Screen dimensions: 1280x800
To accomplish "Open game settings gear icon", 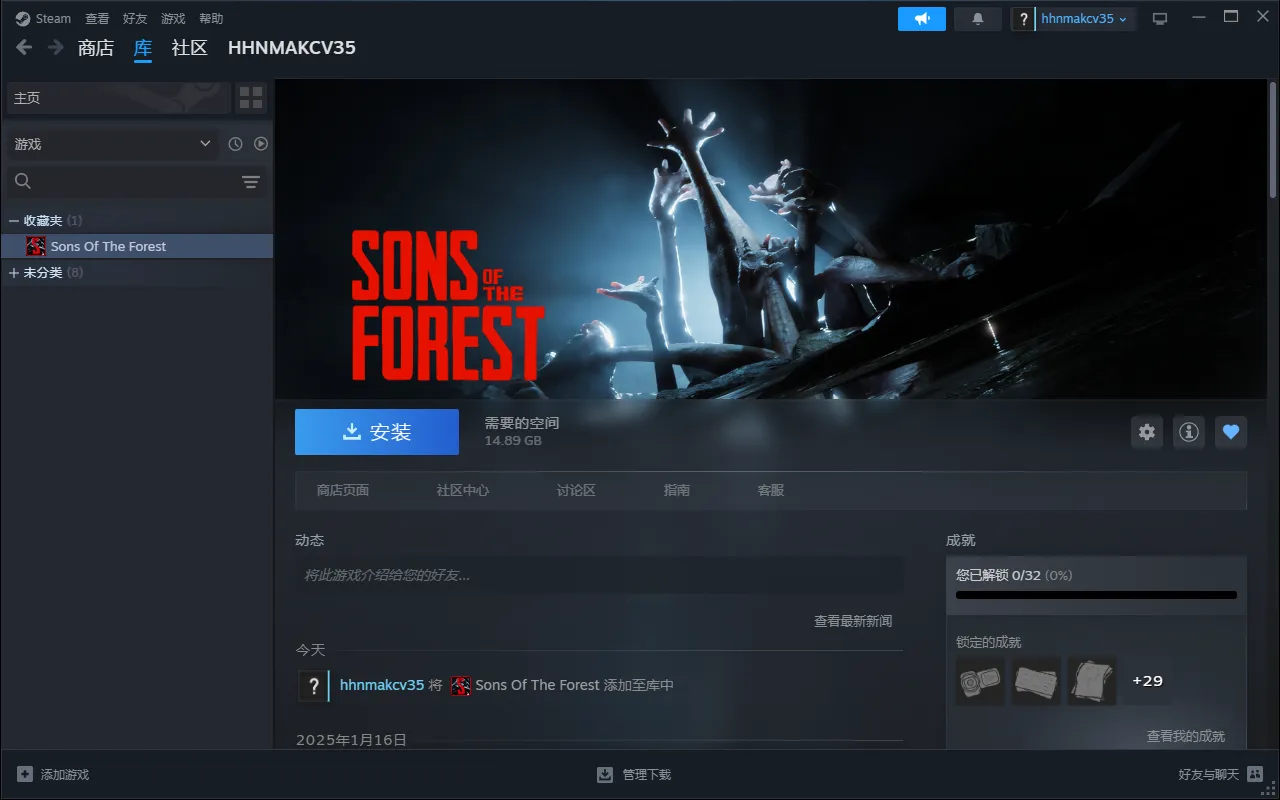I will point(1147,432).
